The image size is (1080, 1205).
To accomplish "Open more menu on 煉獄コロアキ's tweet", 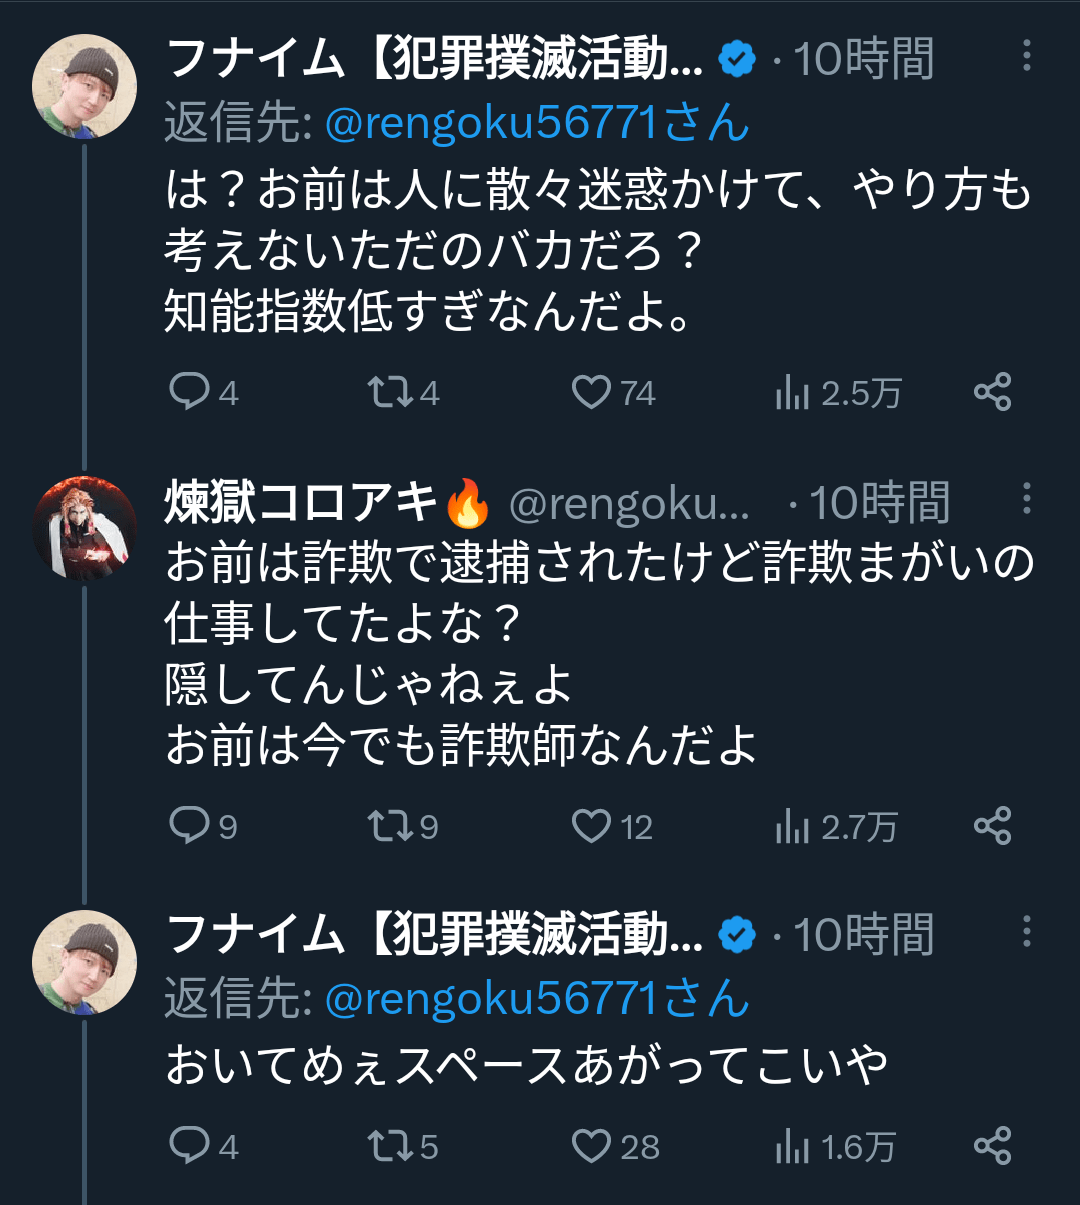I will click(1026, 499).
